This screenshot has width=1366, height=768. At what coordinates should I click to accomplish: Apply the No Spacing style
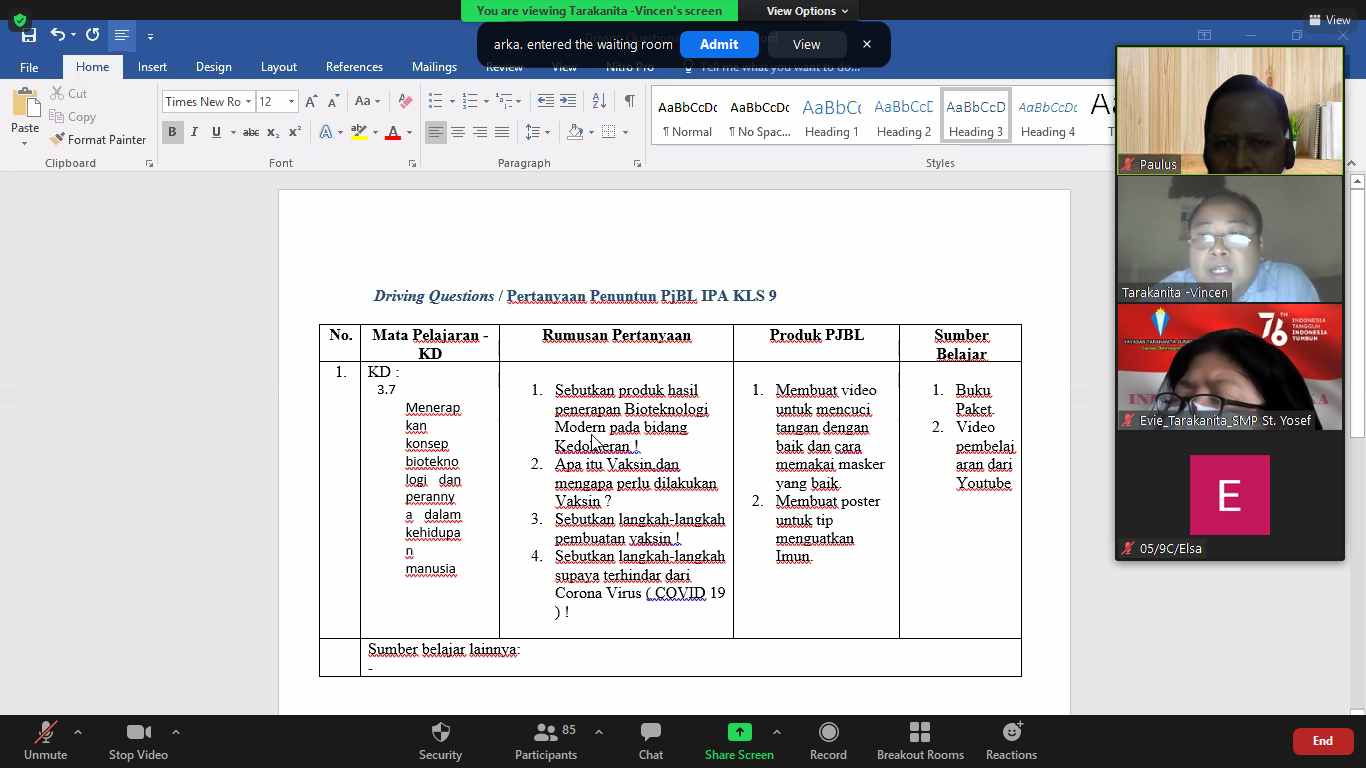[x=759, y=117]
